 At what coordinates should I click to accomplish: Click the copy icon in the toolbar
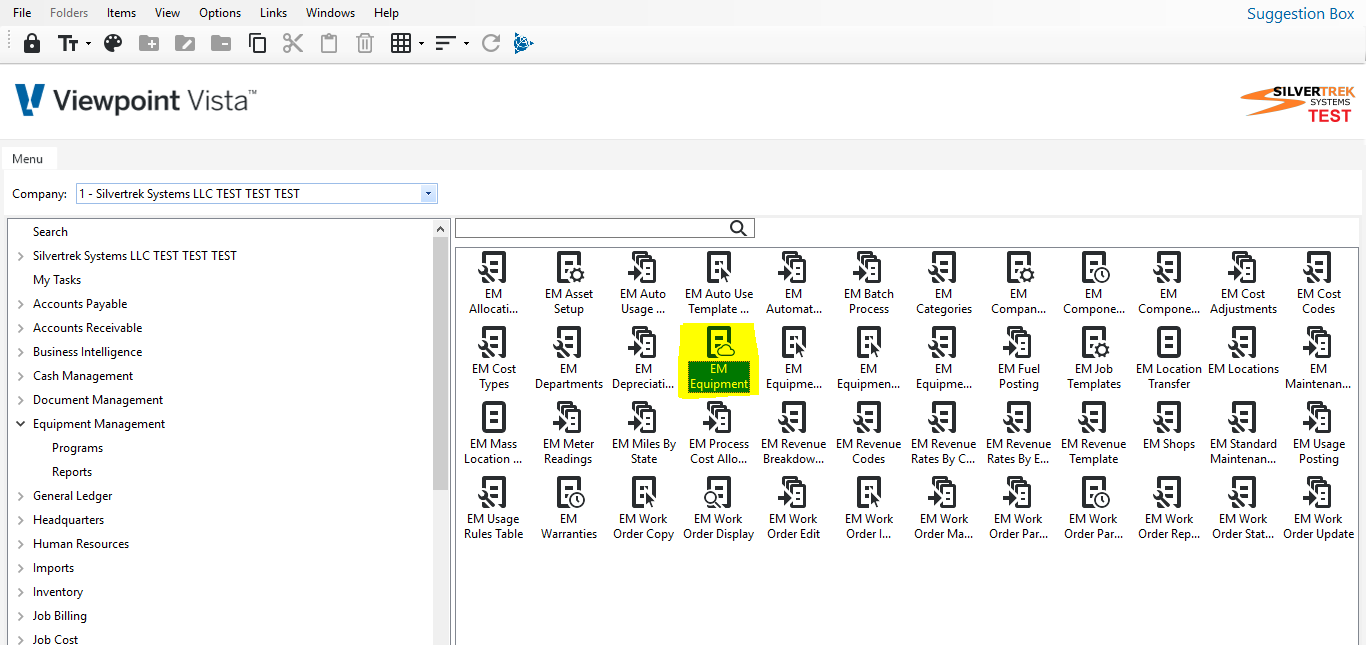coord(257,43)
